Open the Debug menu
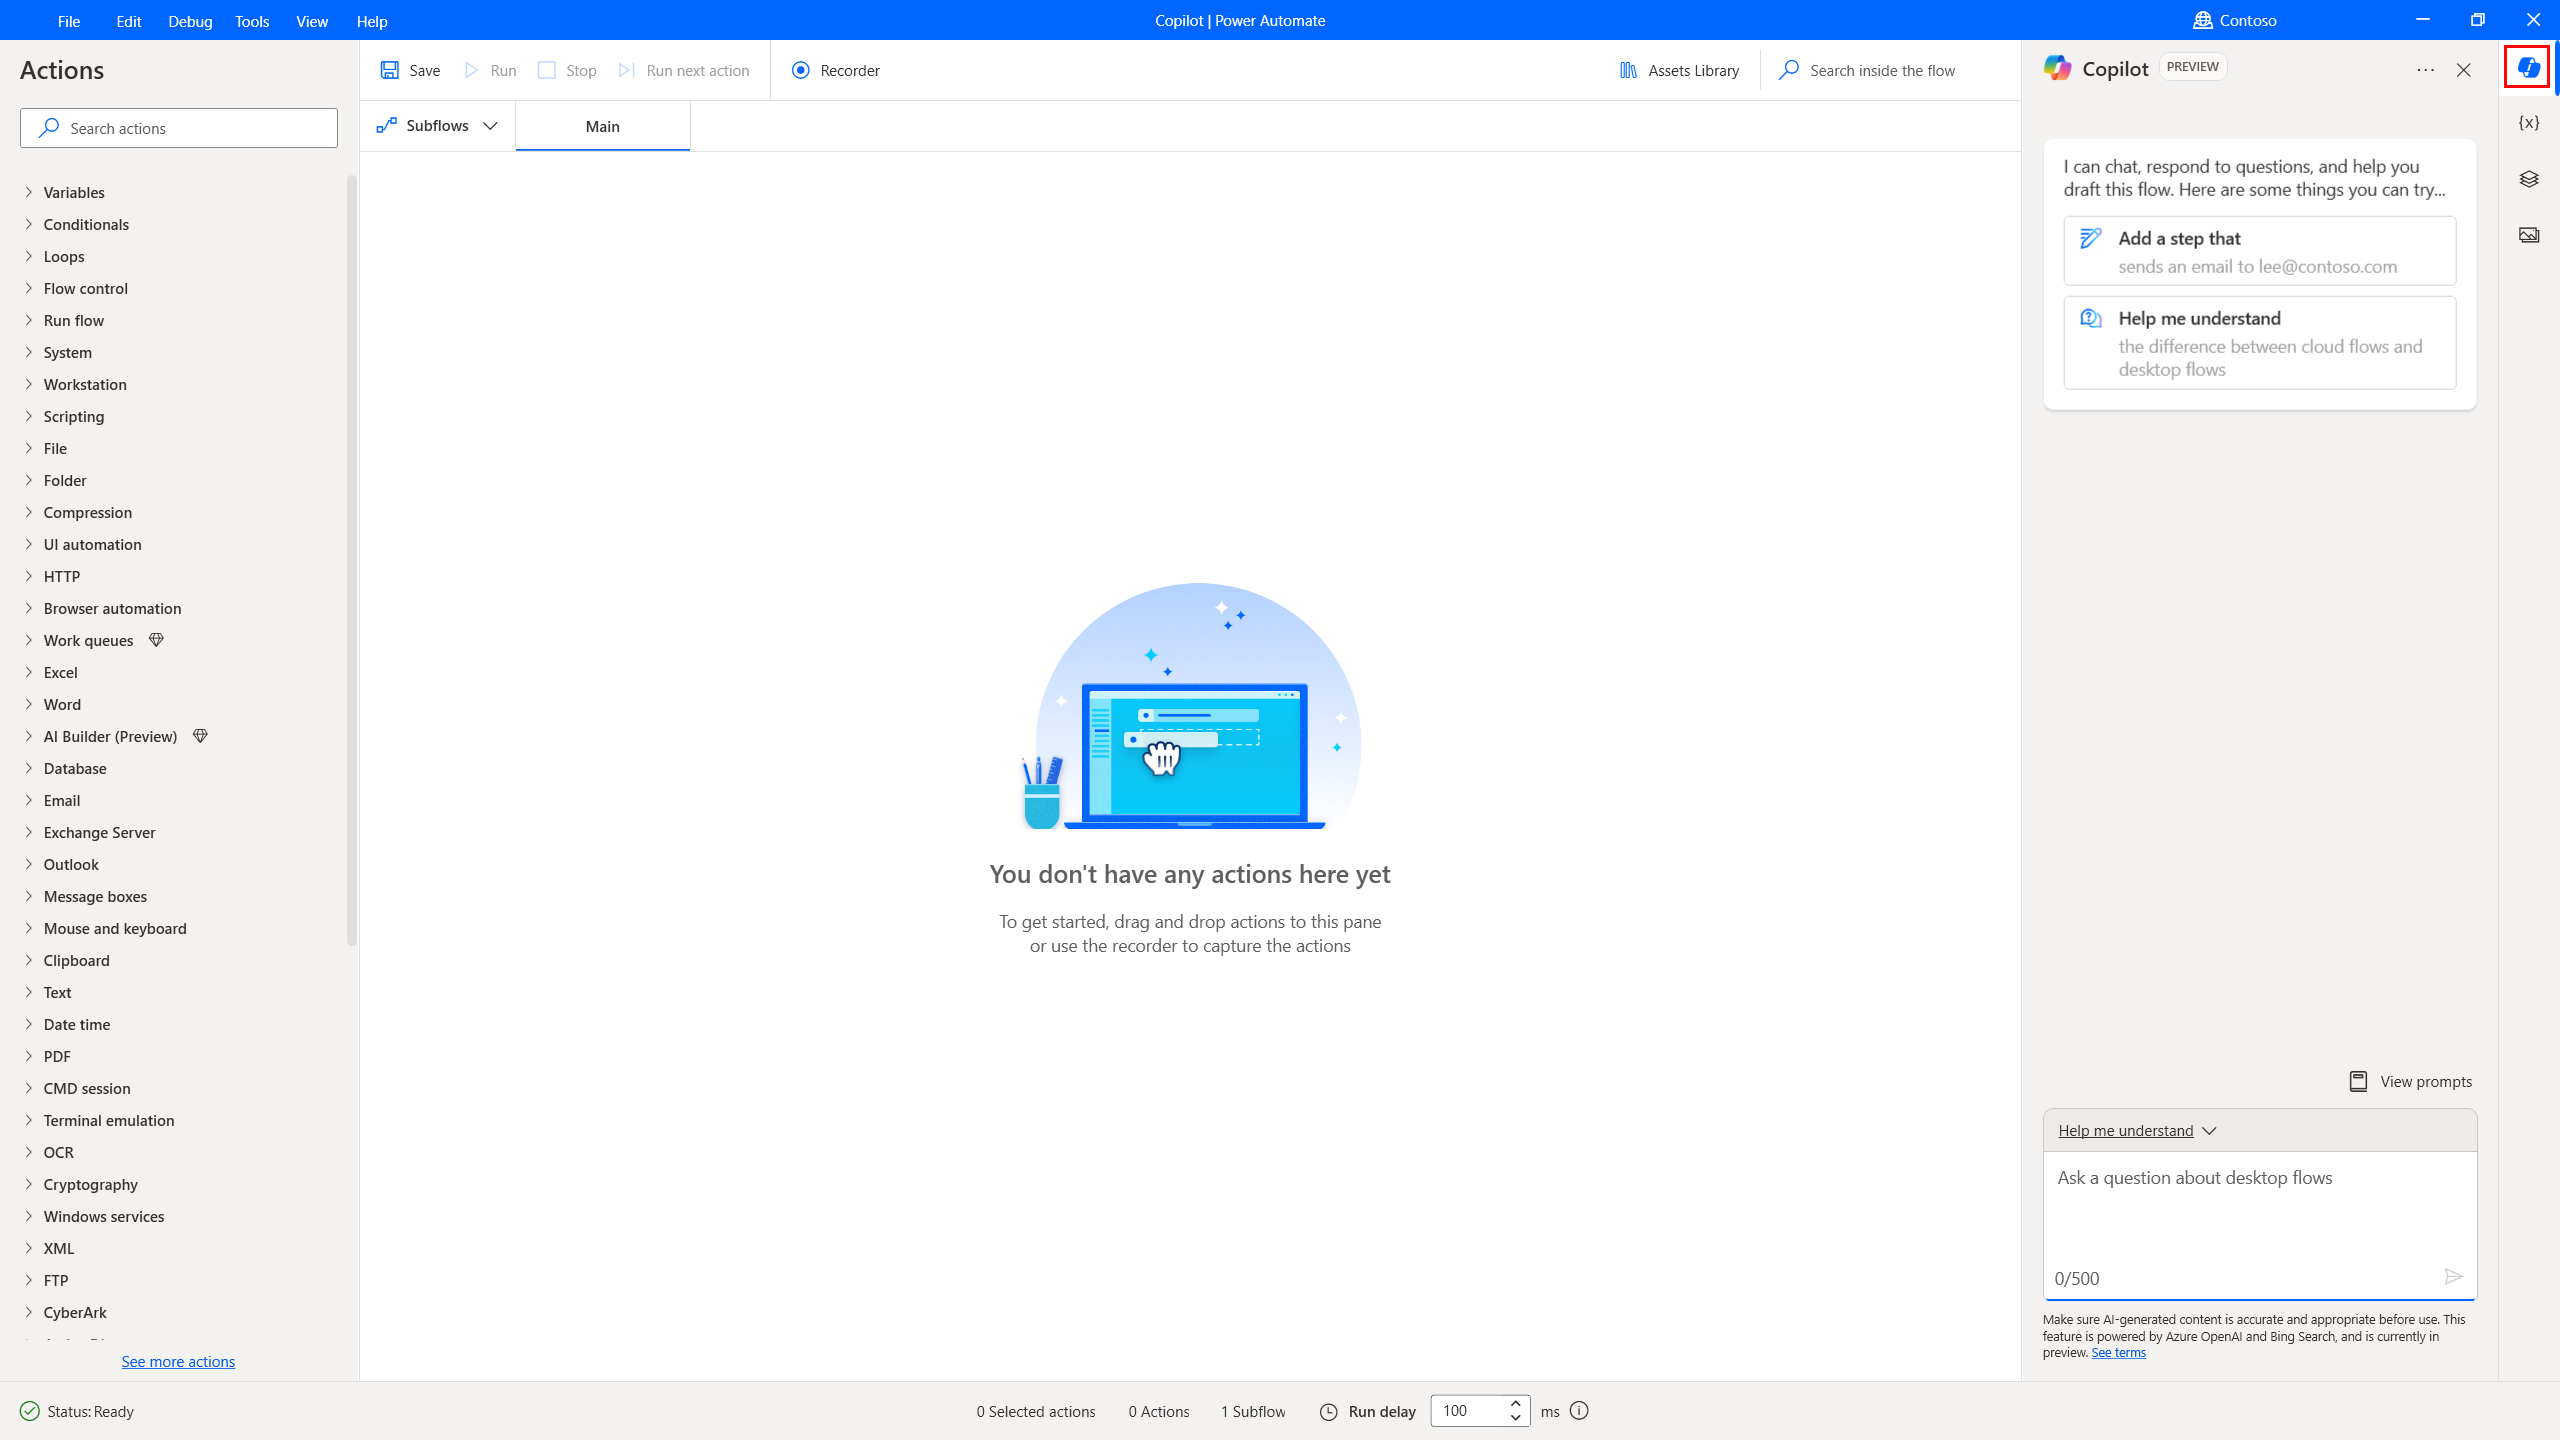2560x1440 pixels. pos(190,19)
